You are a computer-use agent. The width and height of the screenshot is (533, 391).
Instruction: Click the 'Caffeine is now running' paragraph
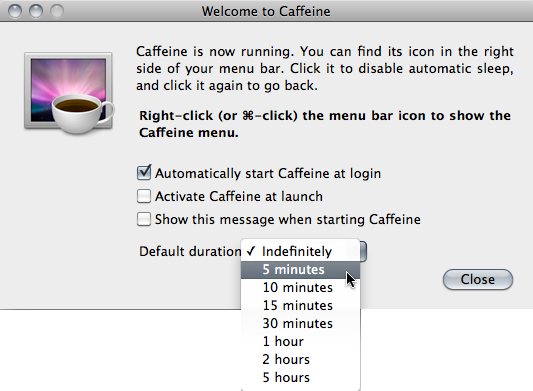pyautogui.click(x=325, y=68)
